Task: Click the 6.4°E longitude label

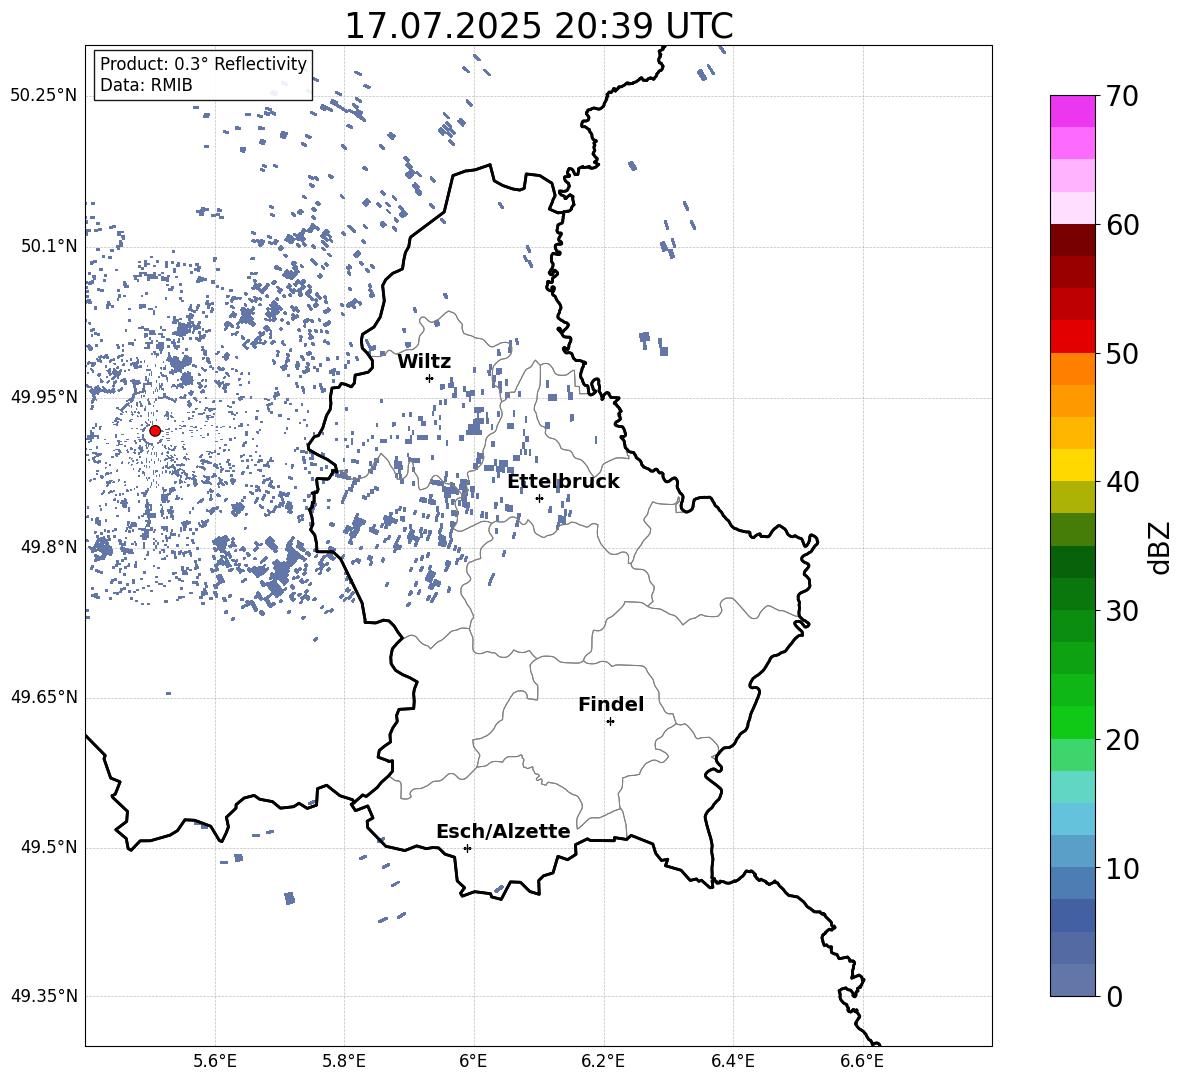Action: point(732,1061)
